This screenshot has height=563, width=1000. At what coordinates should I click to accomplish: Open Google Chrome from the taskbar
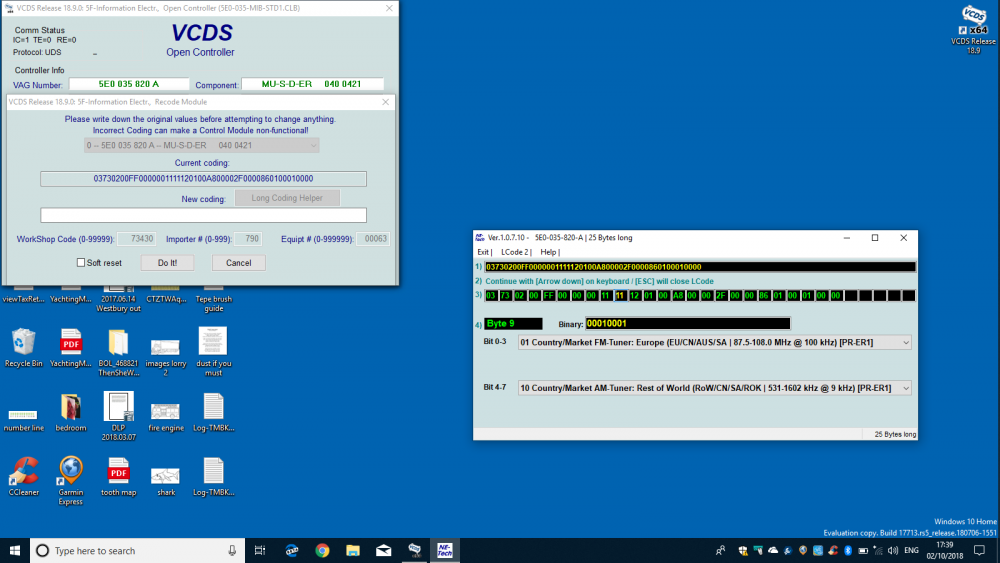point(322,550)
